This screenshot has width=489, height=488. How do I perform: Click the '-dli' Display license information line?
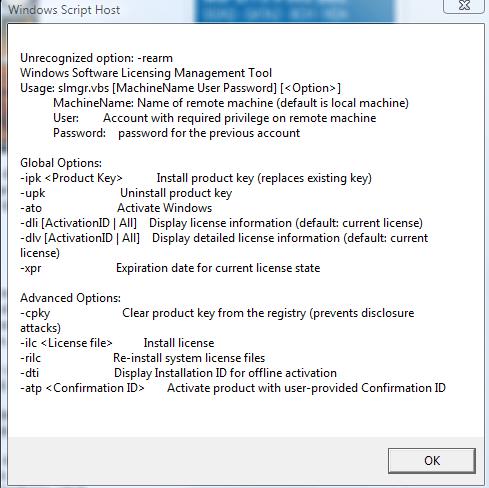(221, 223)
